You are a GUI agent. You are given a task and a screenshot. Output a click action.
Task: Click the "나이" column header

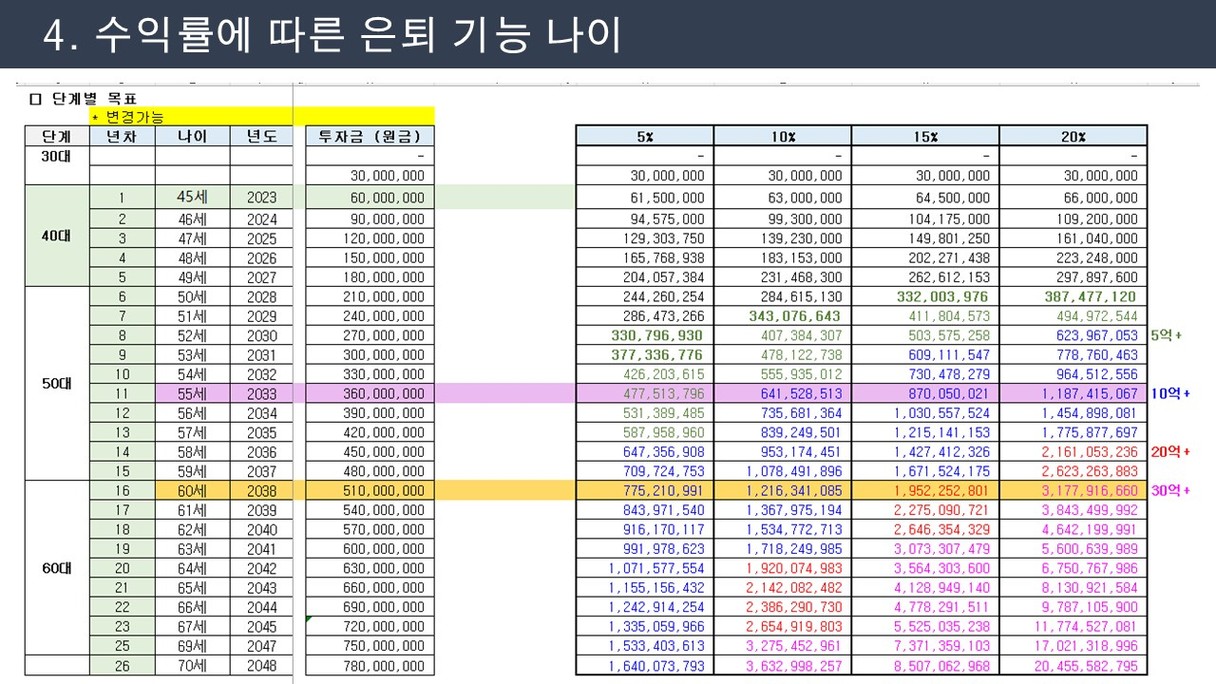[x=192, y=137]
